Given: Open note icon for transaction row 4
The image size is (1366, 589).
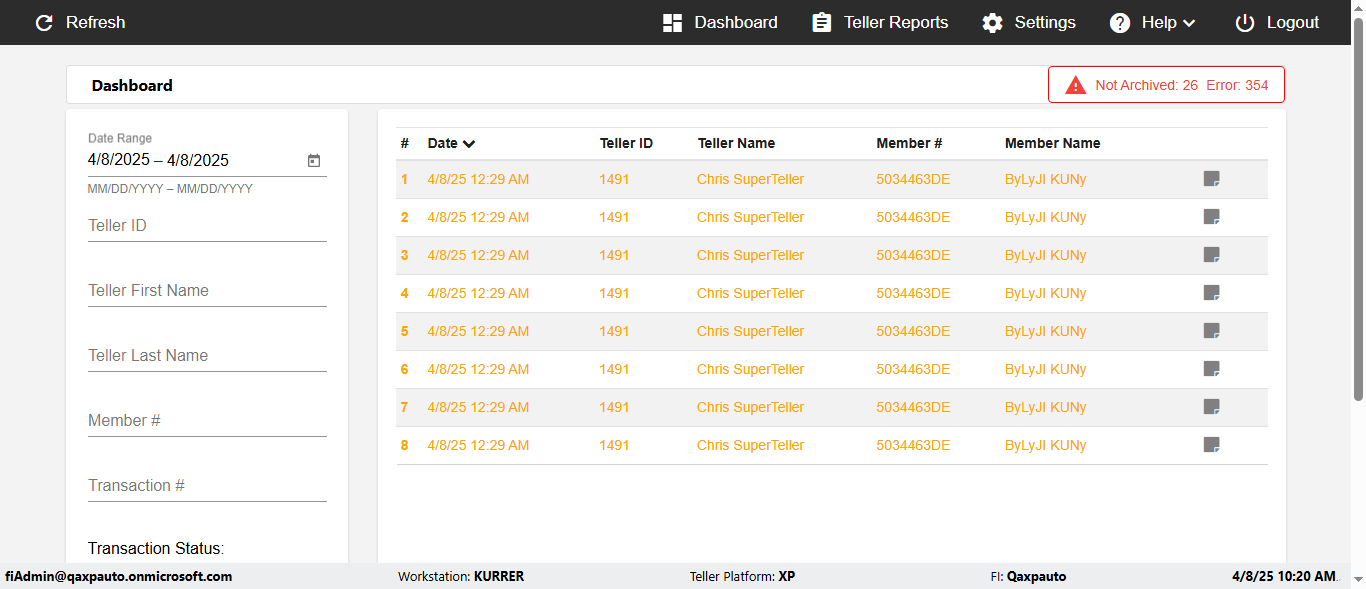Looking at the screenshot, I should tap(1211, 293).
